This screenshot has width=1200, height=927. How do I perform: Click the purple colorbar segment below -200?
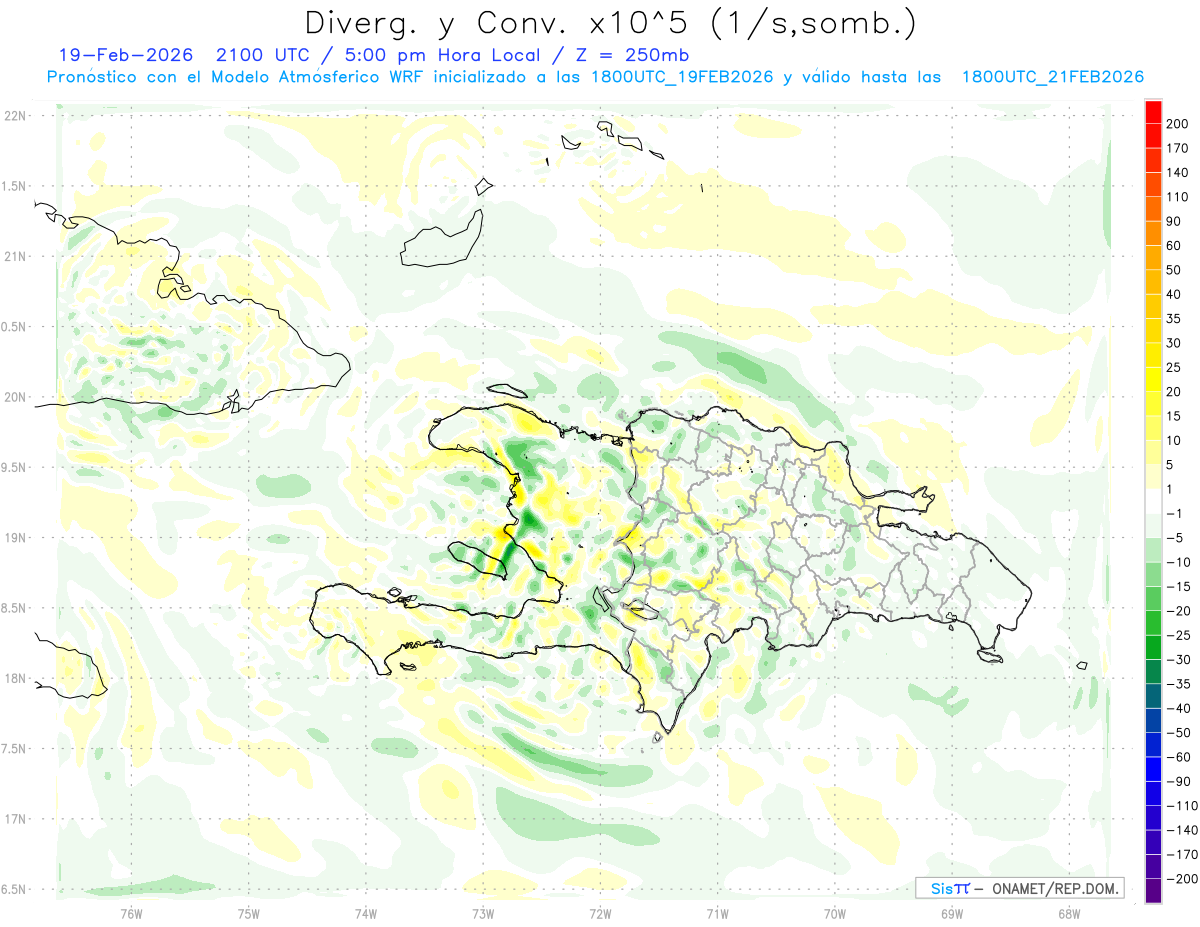(1153, 891)
